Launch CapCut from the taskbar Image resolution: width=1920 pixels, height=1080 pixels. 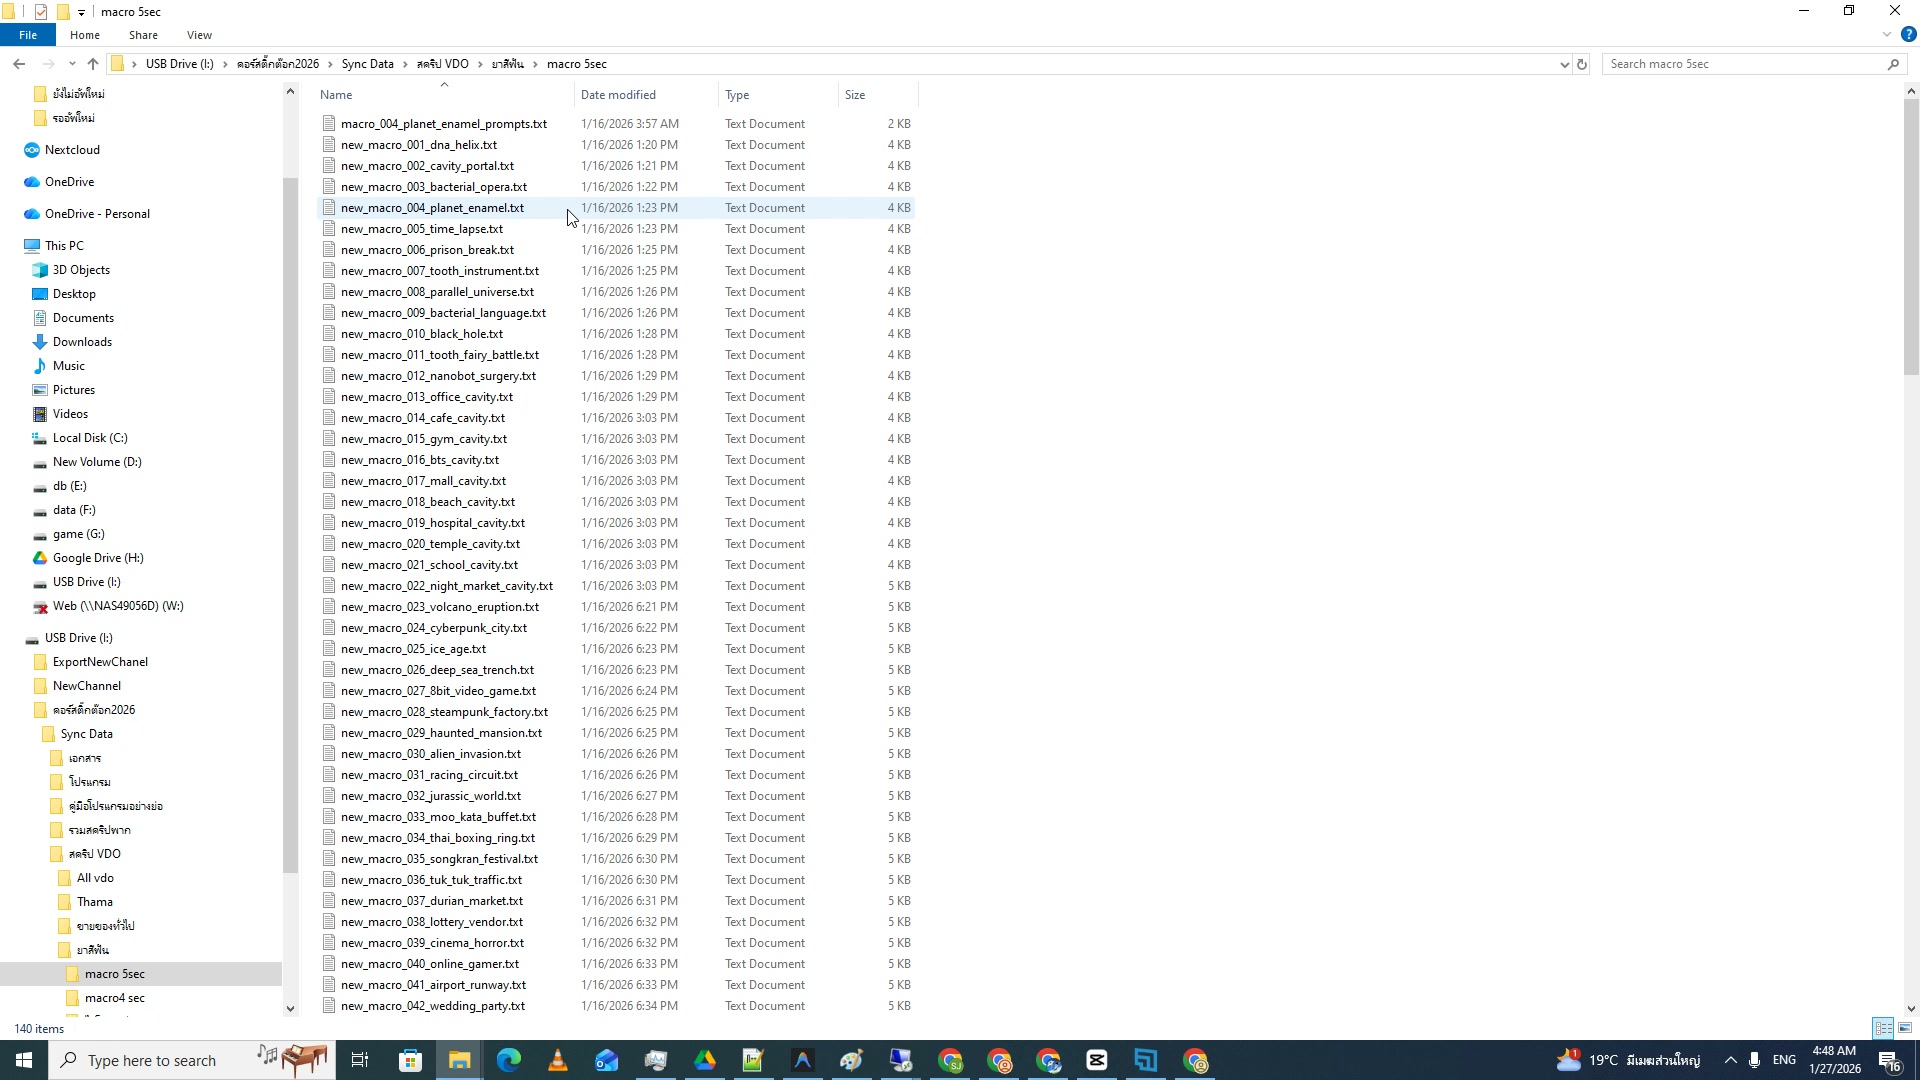[1097, 1060]
